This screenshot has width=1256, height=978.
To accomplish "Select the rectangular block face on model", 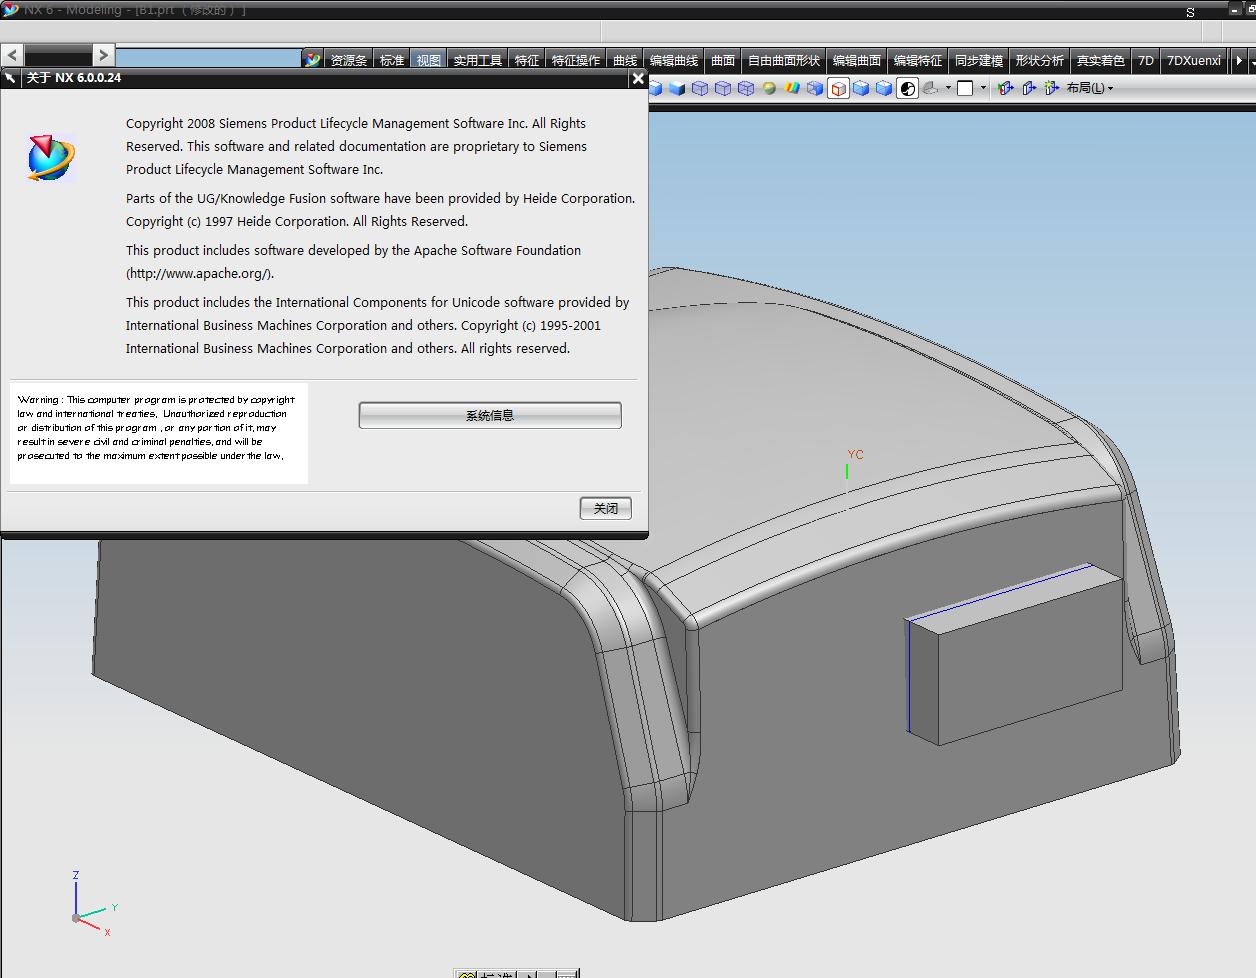I will point(1030,660).
